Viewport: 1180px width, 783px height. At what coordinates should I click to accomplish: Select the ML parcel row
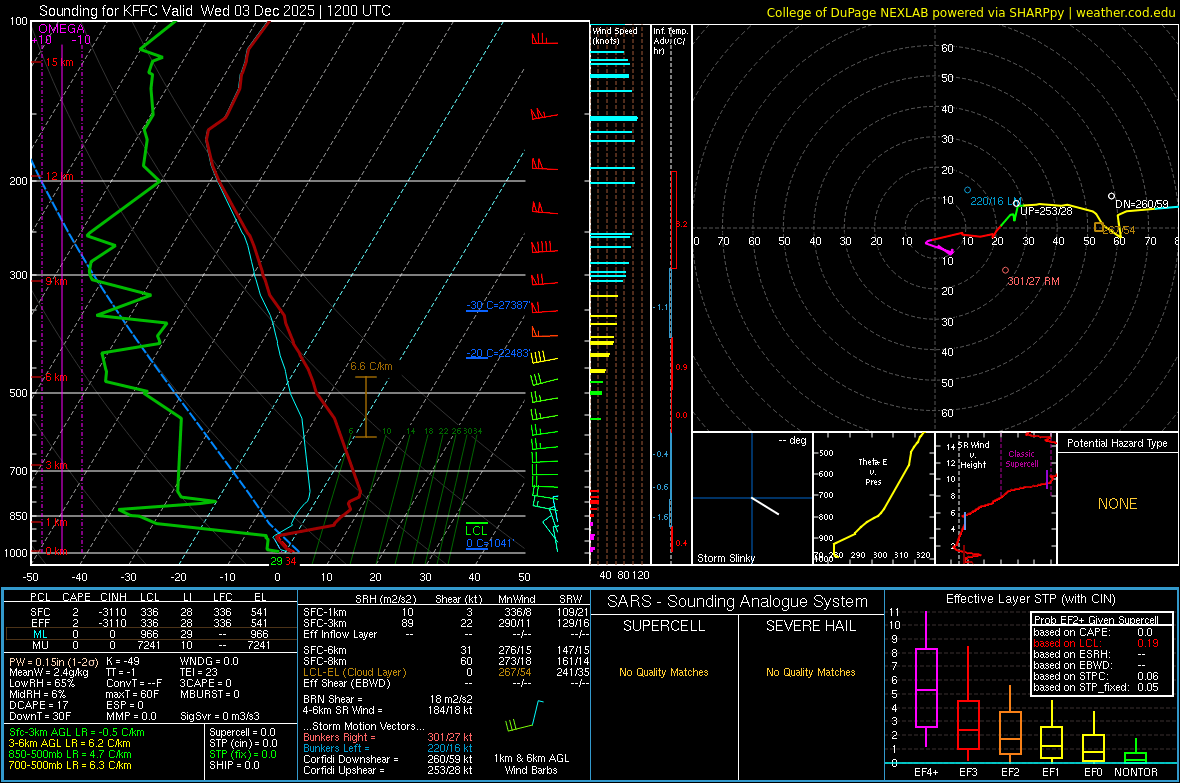pyautogui.click(x=150, y=634)
